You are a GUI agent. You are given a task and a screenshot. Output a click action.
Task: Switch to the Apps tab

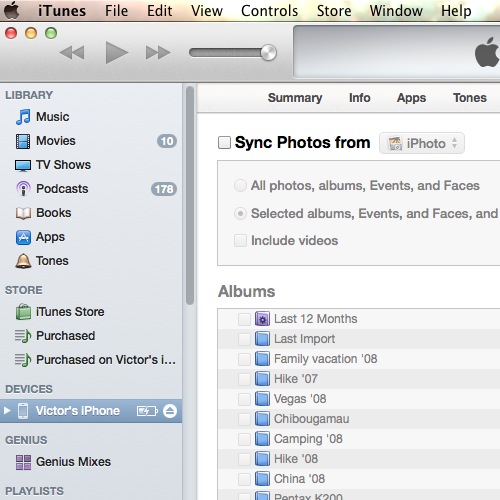pos(411,98)
